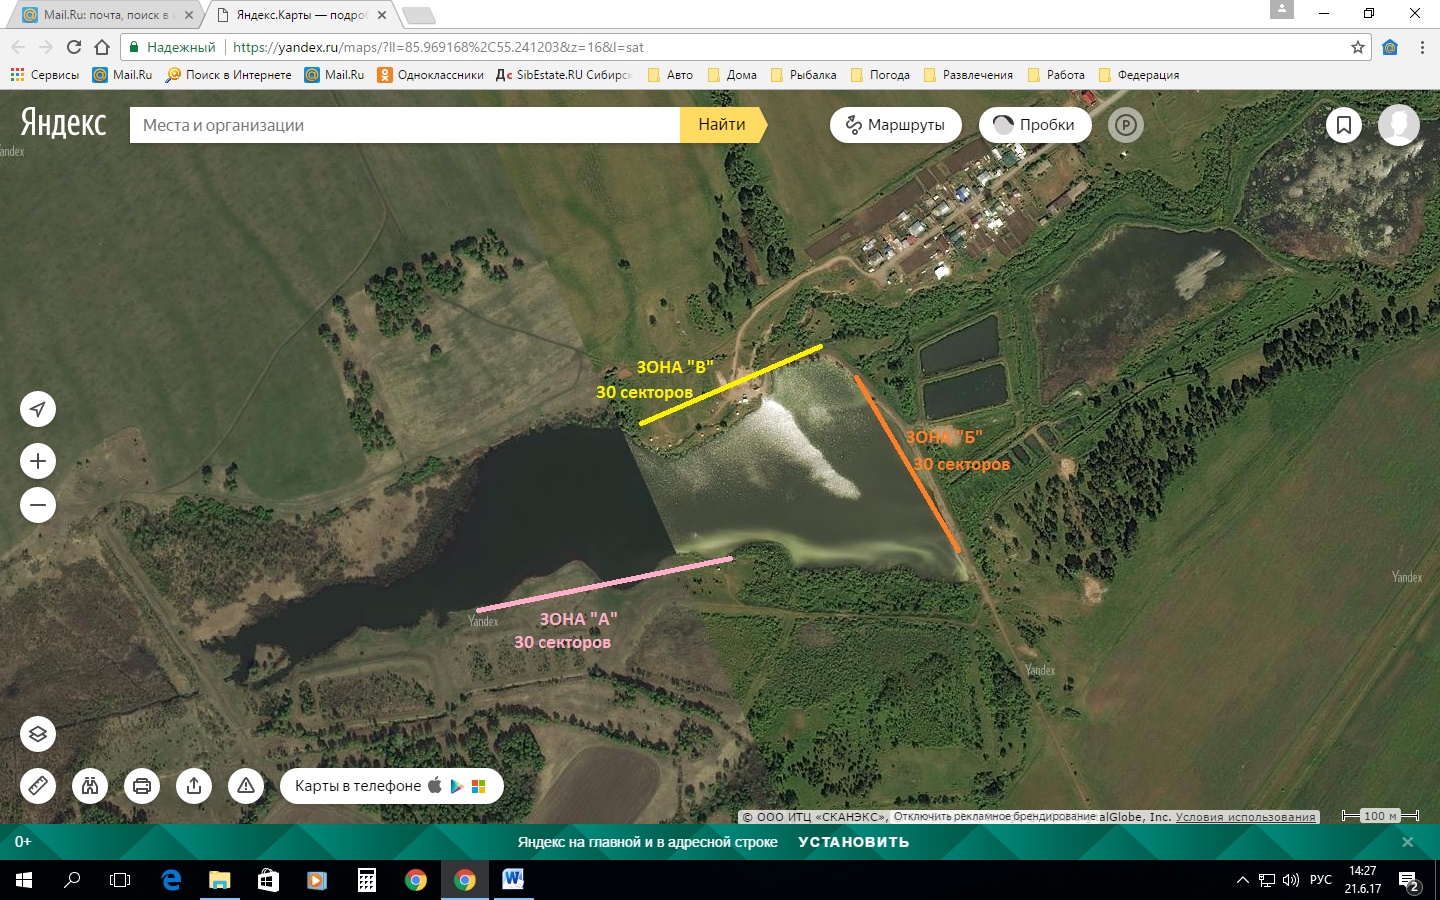
Task: Open the Сервисы apps bookmark
Action: click(x=44, y=75)
